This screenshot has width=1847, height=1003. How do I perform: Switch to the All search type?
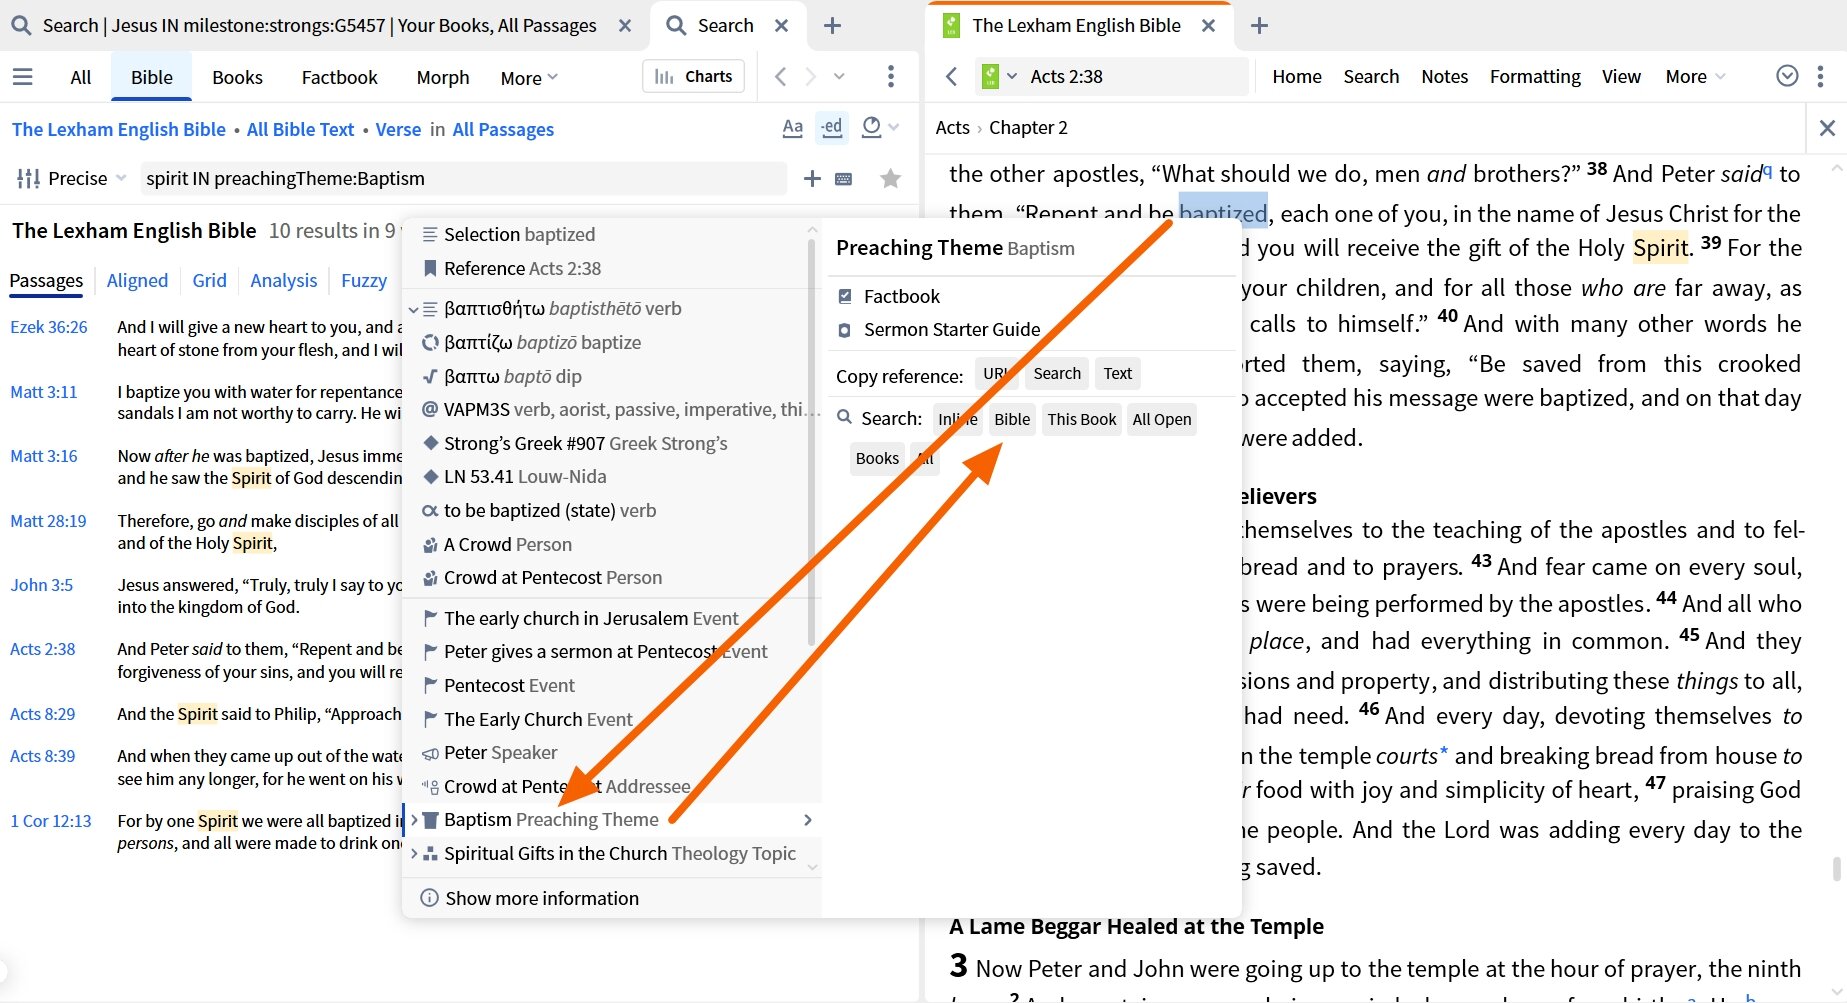pos(81,77)
